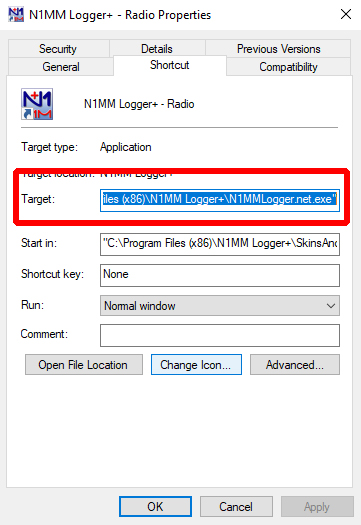361x525 pixels.
Task: Click the 'Target:' label
Action: [x=38, y=199]
